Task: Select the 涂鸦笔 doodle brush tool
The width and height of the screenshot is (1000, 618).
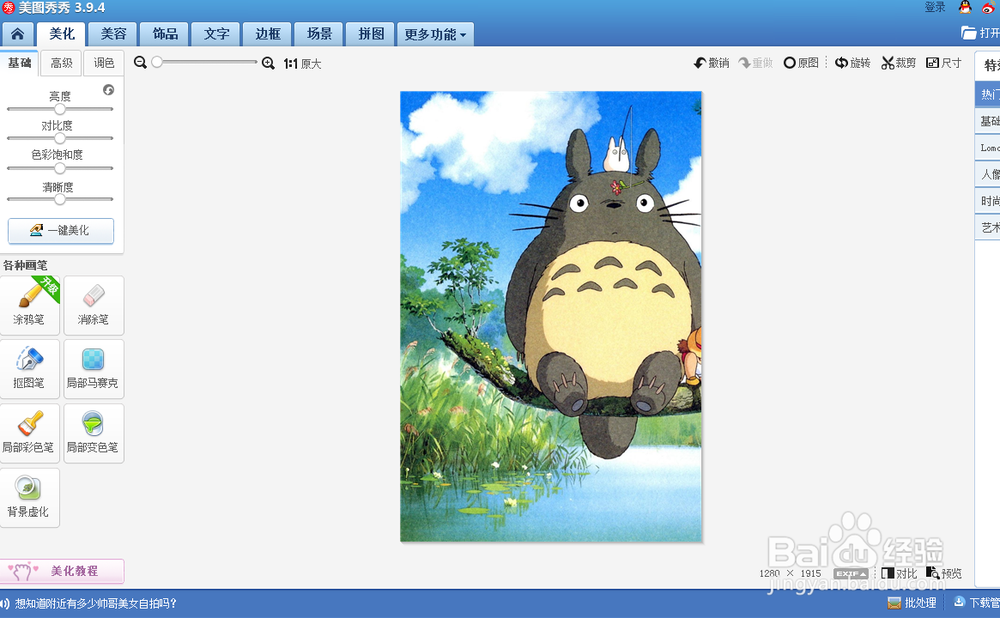Action: pos(29,305)
